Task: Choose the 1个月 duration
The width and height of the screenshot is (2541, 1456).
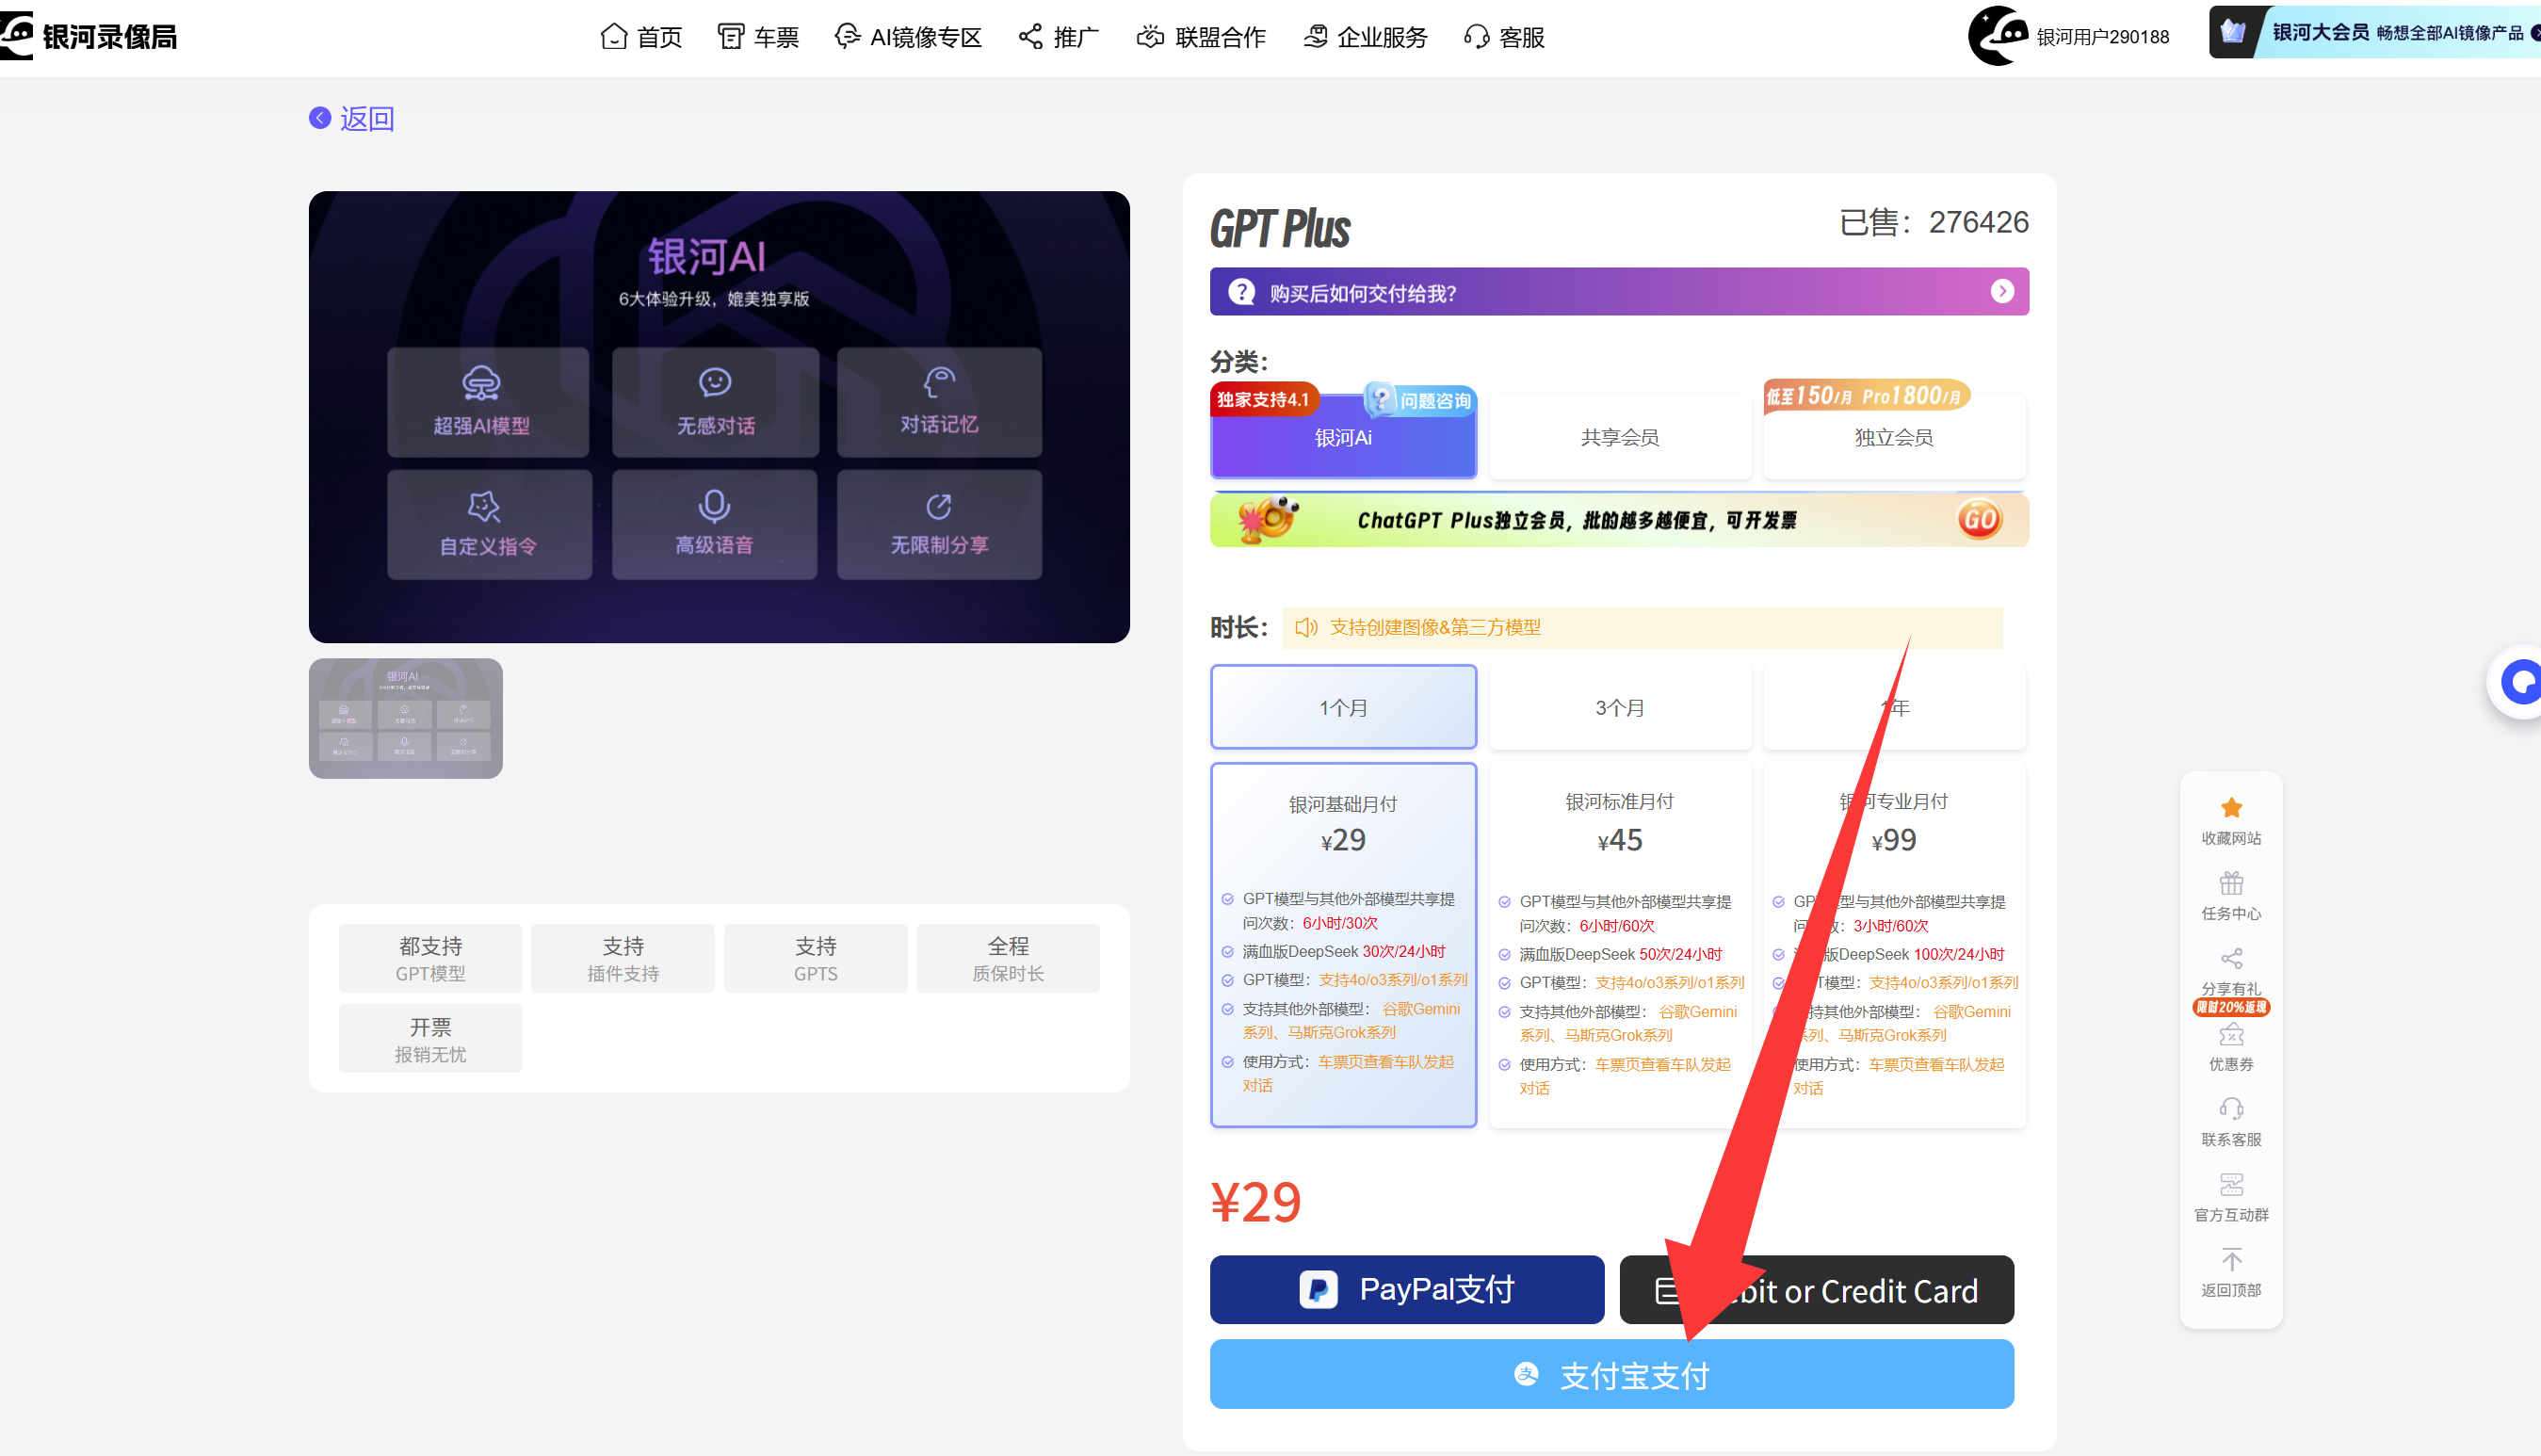Action: (1343, 707)
